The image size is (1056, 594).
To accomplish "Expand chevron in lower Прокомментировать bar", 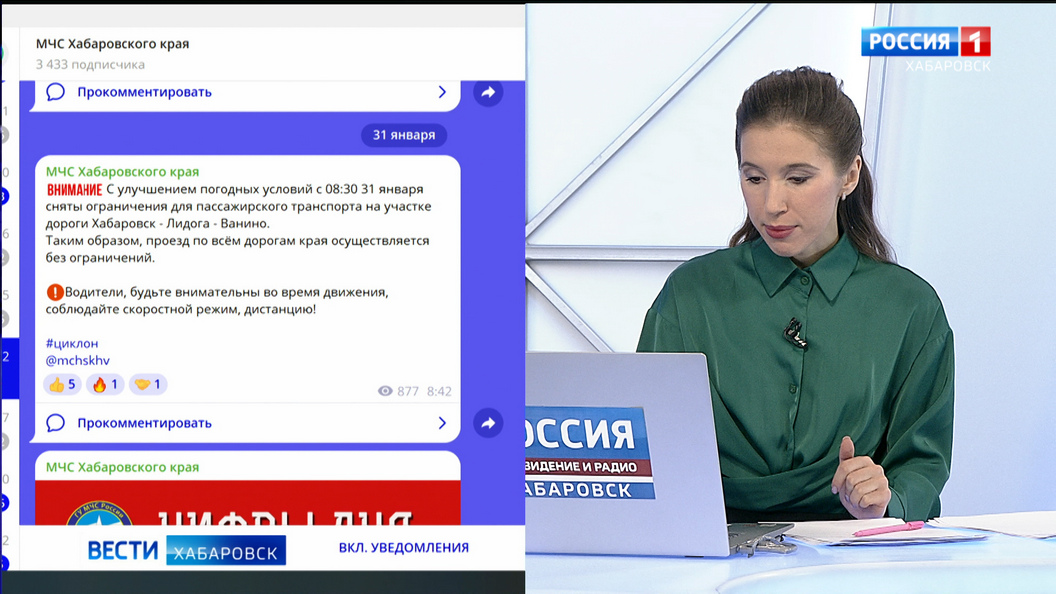I will (442, 423).
